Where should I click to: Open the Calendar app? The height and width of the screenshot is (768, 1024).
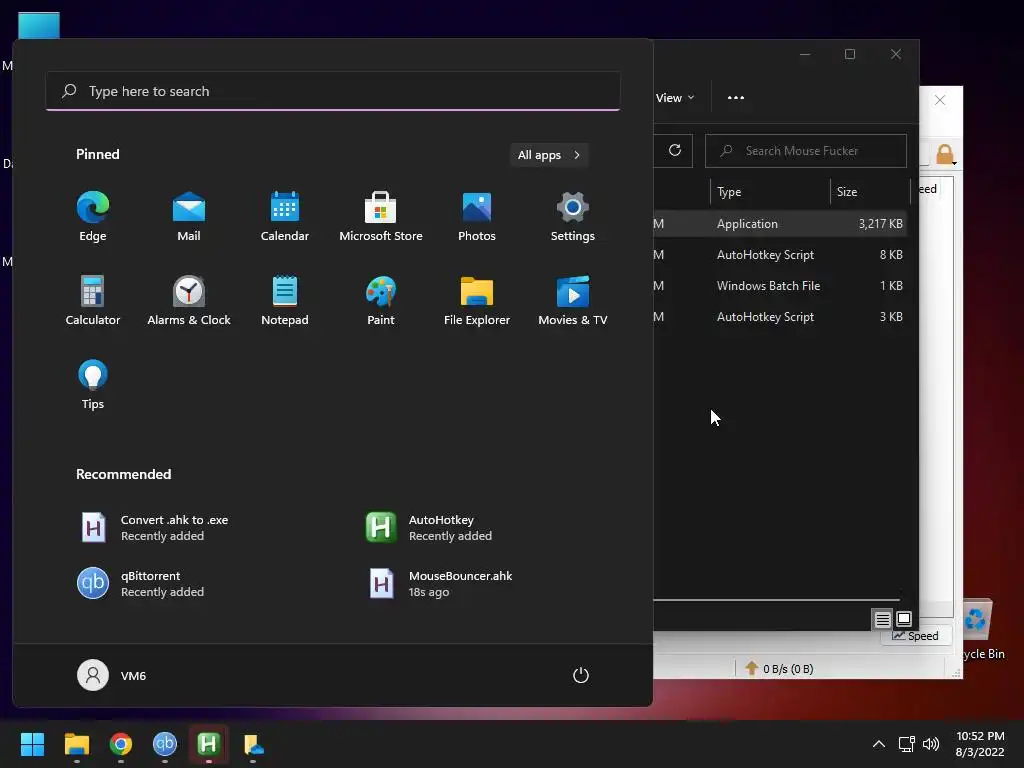[285, 217]
